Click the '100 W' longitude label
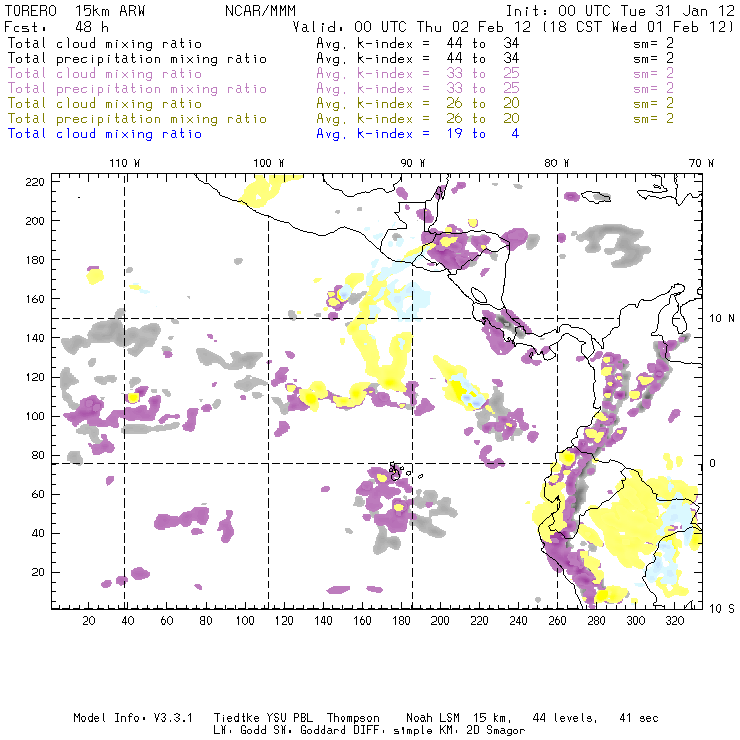The height and width of the screenshot is (740, 740). [x=269, y=163]
